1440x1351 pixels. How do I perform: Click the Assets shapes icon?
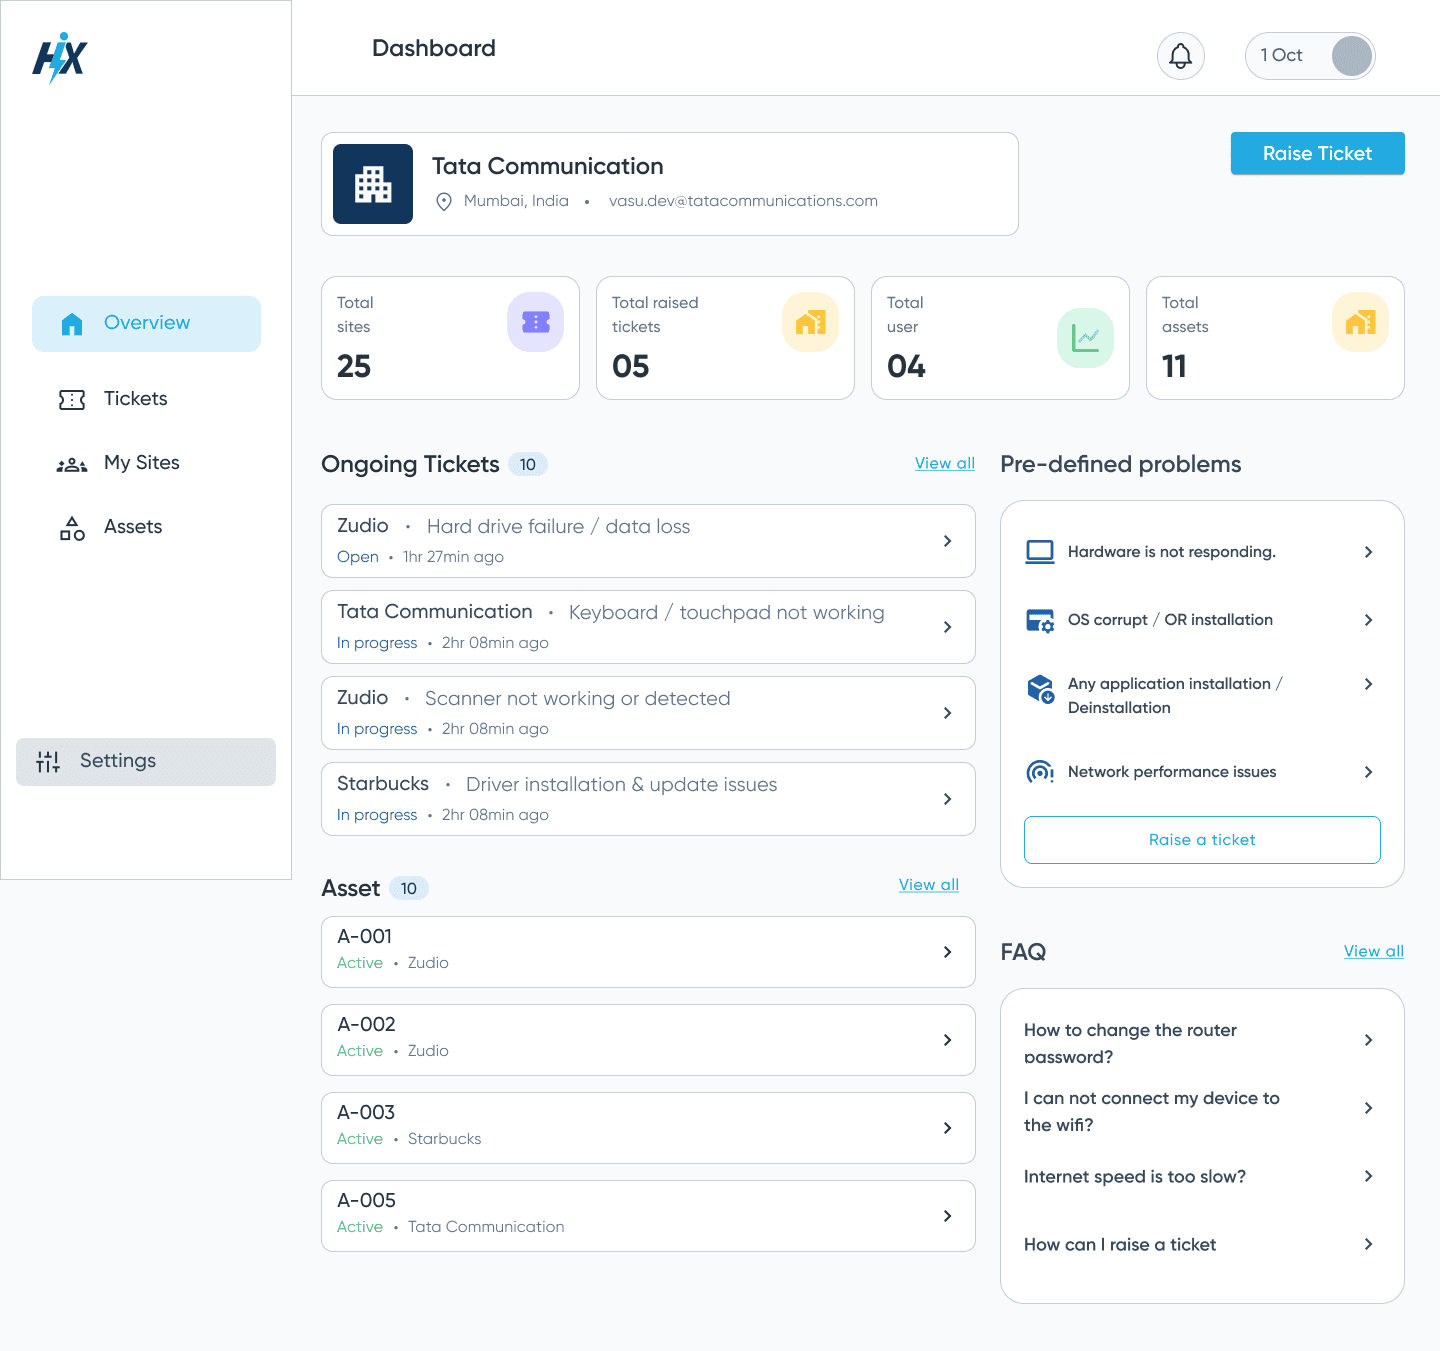[72, 528]
